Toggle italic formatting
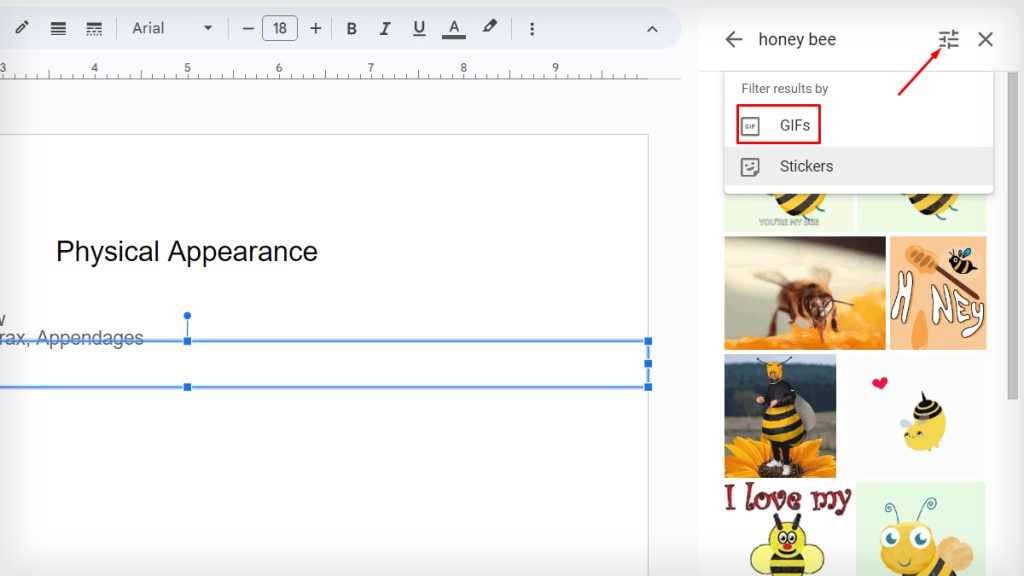 click(x=385, y=28)
